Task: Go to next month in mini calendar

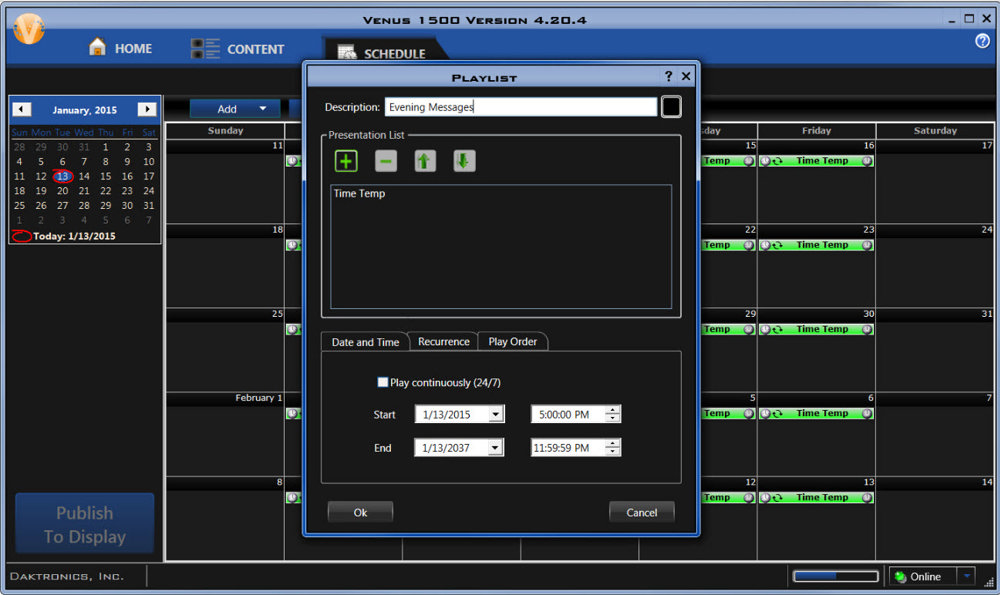Action: tap(147, 110)
